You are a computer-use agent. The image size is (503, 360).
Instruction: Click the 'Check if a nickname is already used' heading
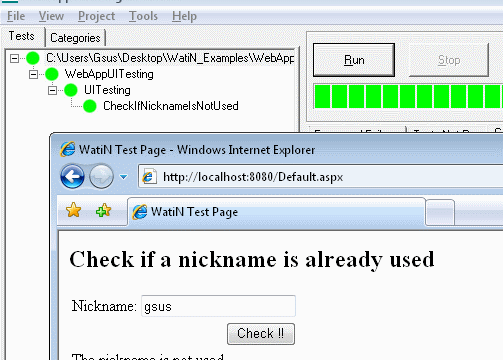pyautogui.click(x=252, y=260)
